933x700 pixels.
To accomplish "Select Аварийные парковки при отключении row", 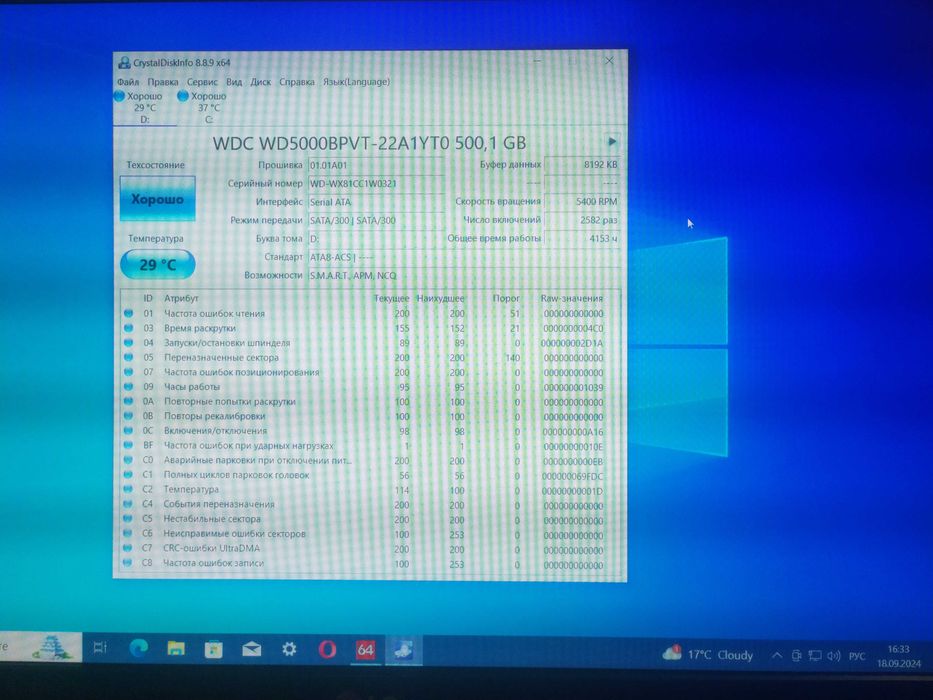I will pos(368,460).
